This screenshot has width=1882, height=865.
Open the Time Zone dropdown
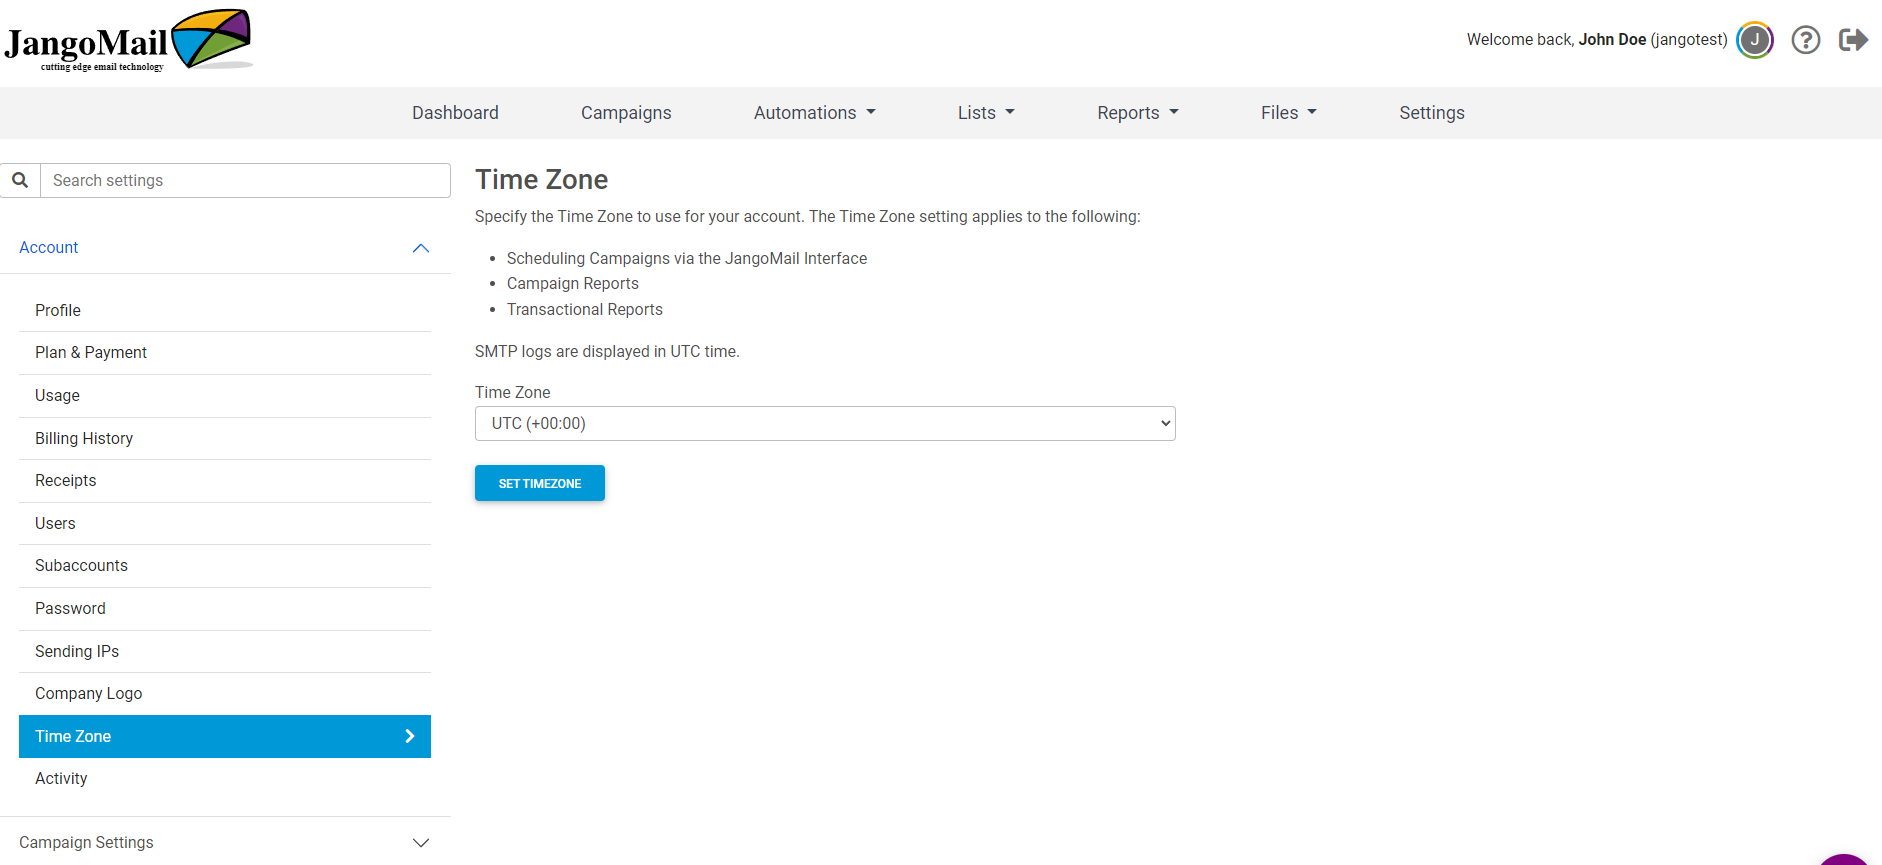tap(824, 423)
